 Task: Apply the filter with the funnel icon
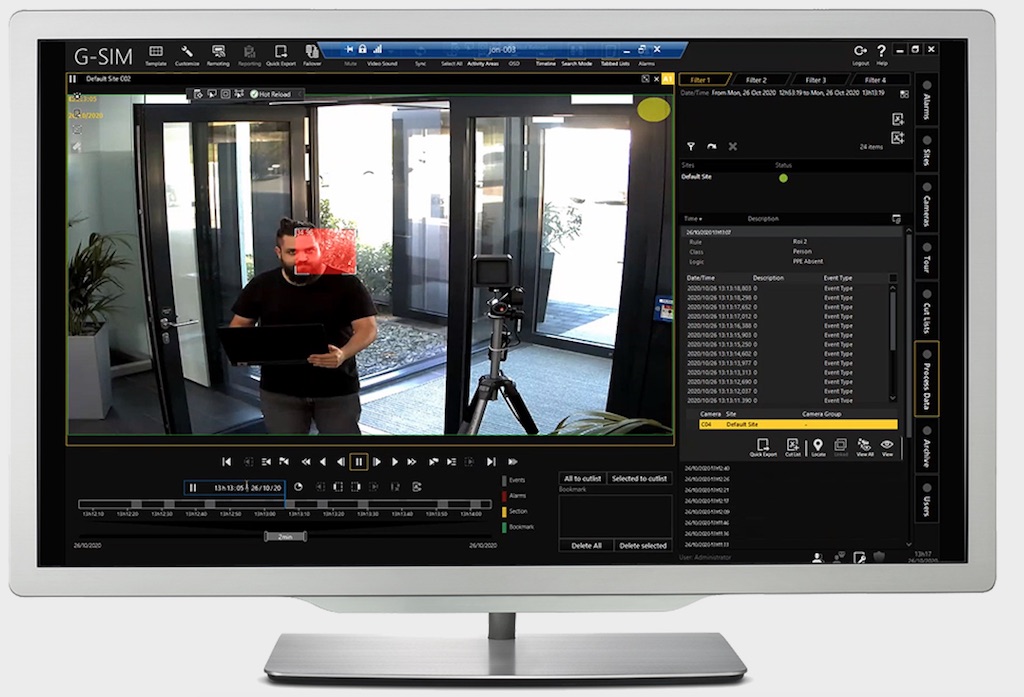coord(690,146)
